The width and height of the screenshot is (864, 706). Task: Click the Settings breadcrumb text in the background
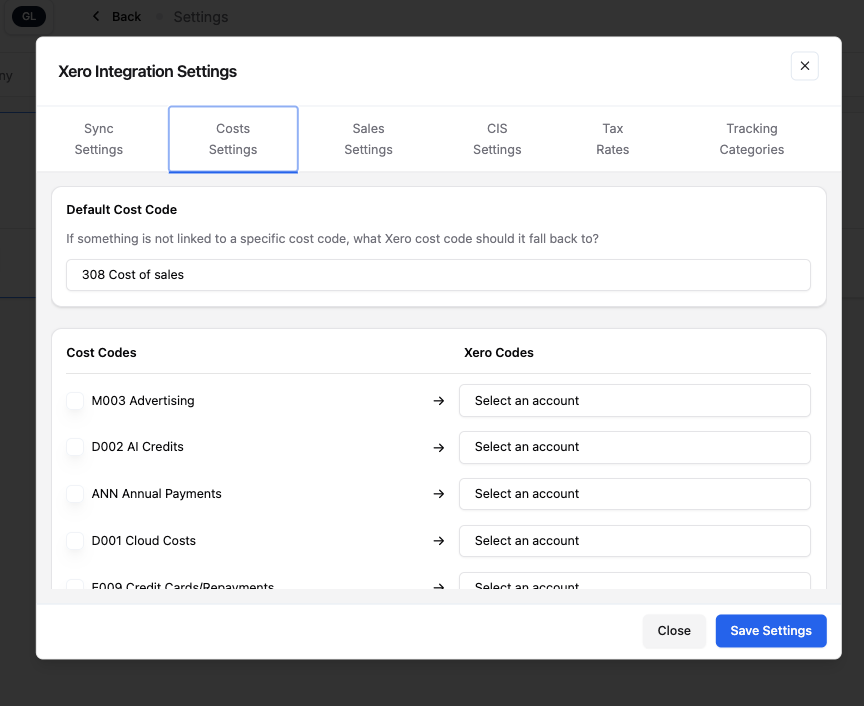(x=201, y=17)
